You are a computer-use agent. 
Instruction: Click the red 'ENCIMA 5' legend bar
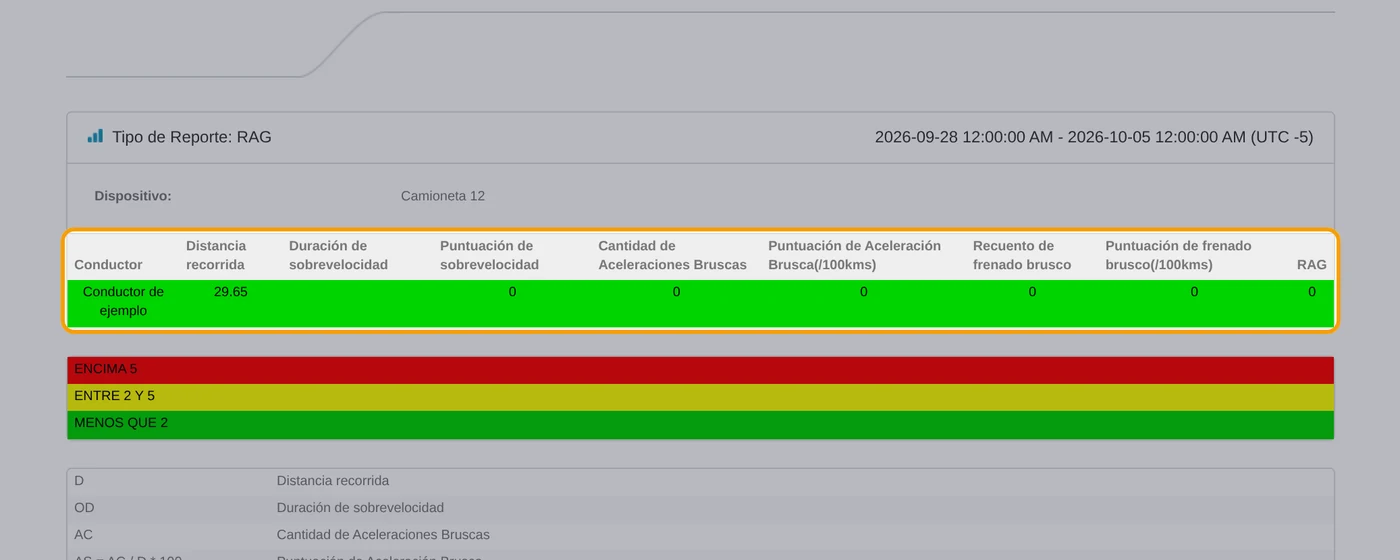(700, 370)
